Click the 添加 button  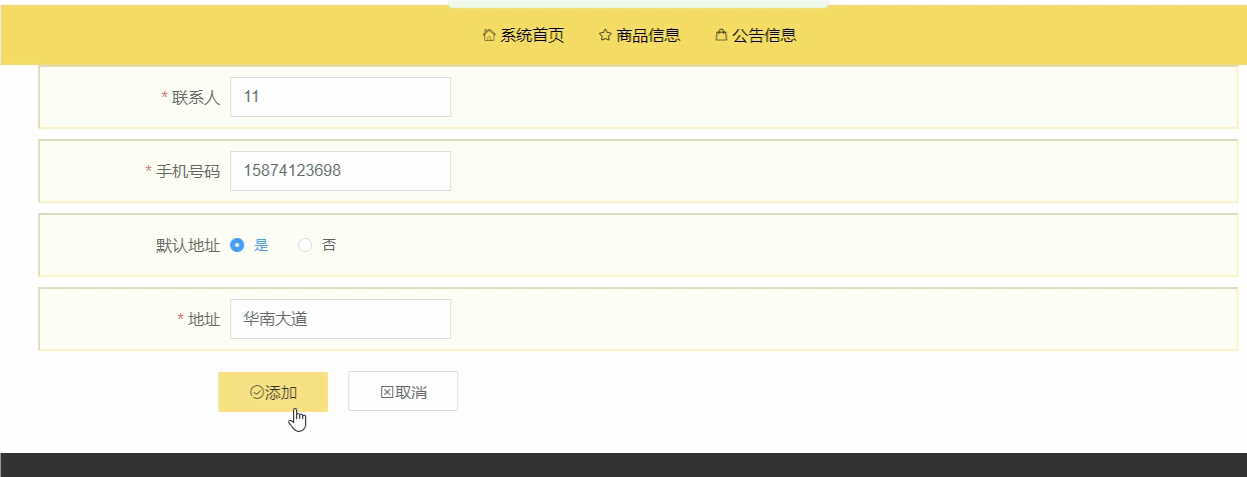273,392
